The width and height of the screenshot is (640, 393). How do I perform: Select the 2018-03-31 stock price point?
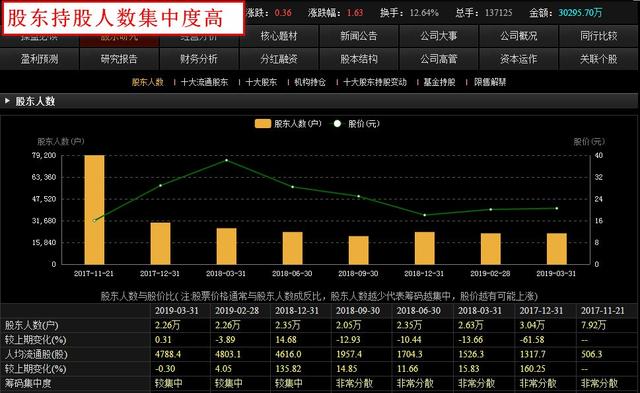point(227,160)
